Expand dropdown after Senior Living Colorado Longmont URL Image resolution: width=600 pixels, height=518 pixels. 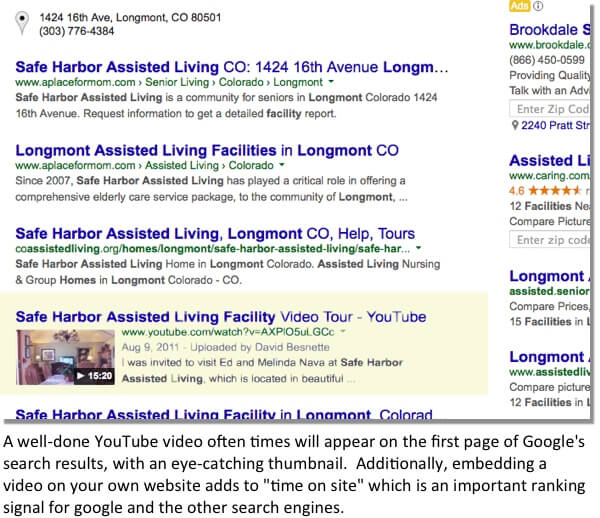click(331, 81)
